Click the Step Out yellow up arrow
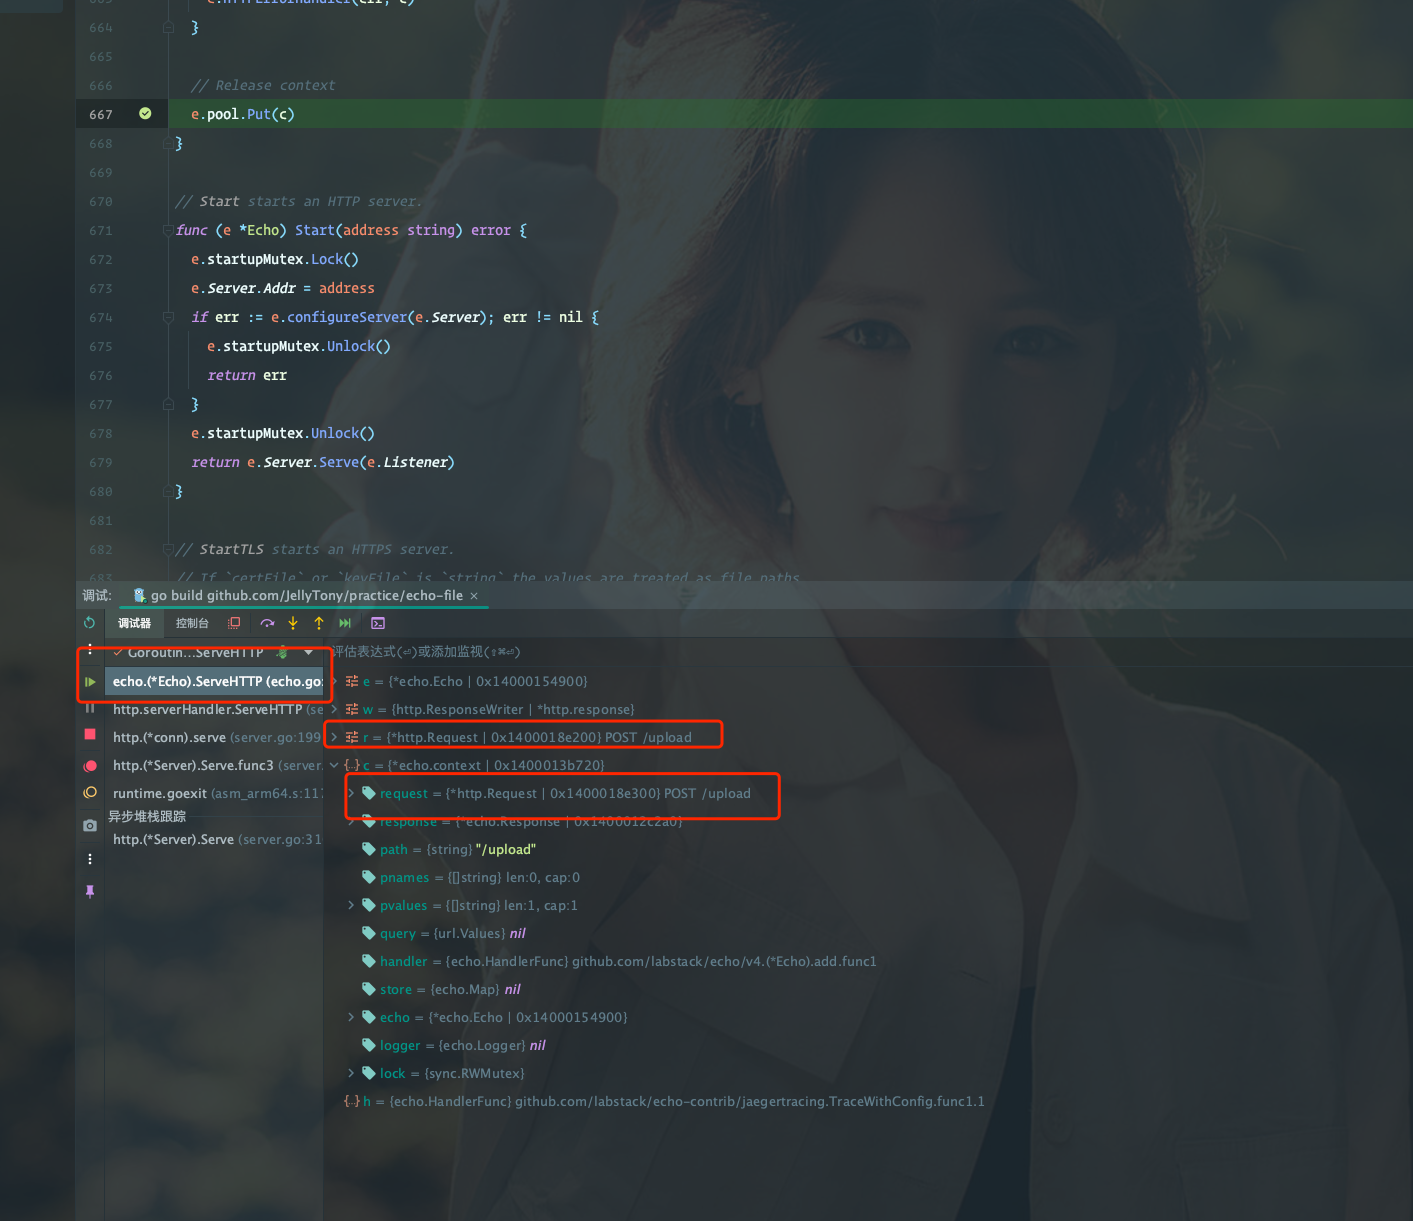 click(319, 623)
